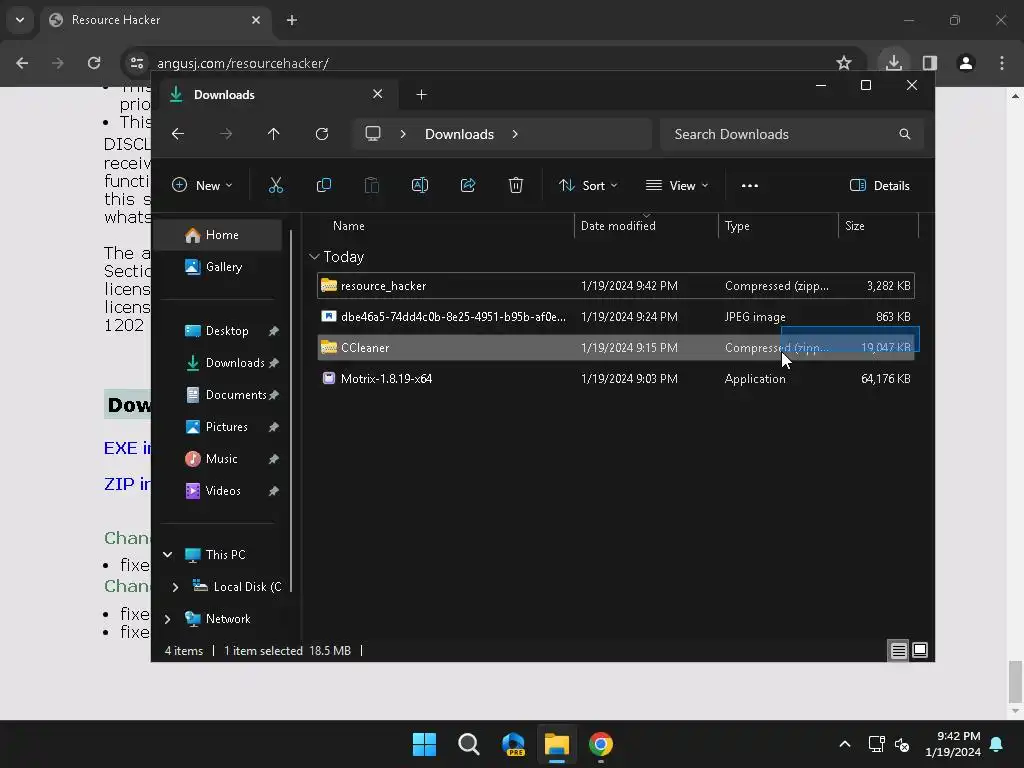Close the Downloads Explorer tab
The width and height of the screenshot is (1024, 768).
(x=377, y=94)
